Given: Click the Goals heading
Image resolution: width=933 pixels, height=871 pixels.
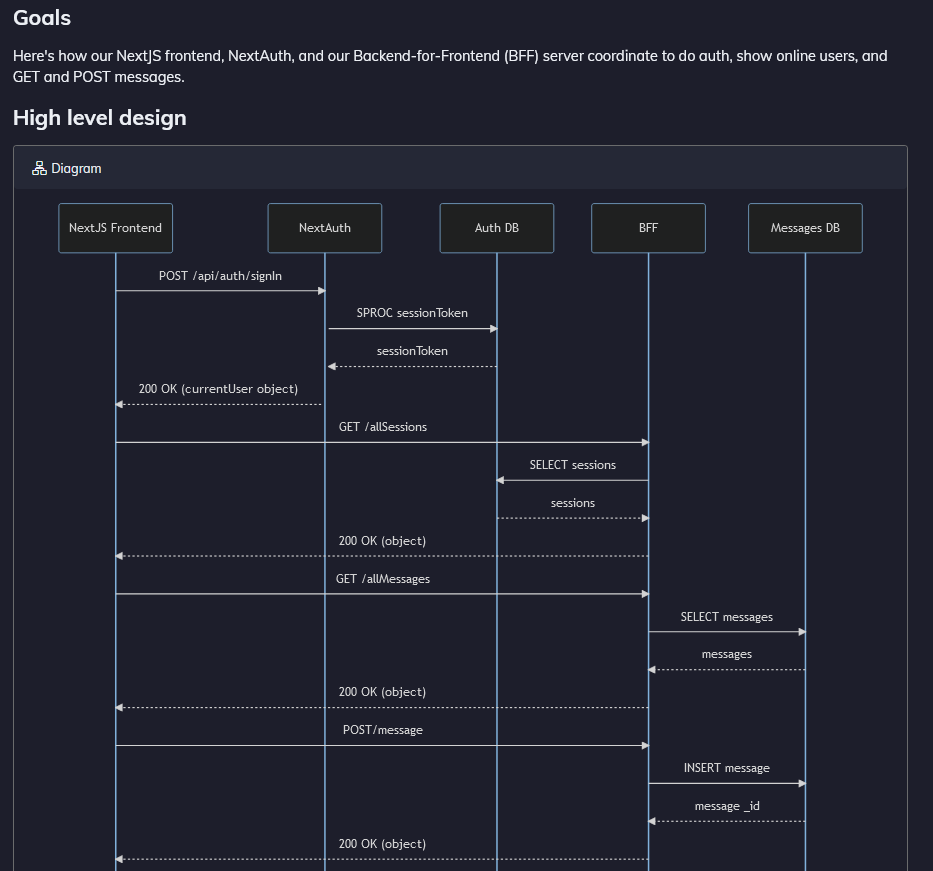Looking at the screenshot, I should 42,18.
